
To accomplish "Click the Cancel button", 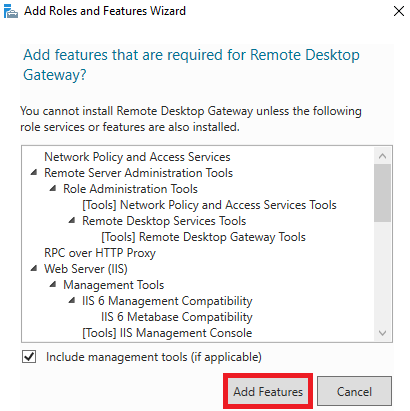I will 354,391.
